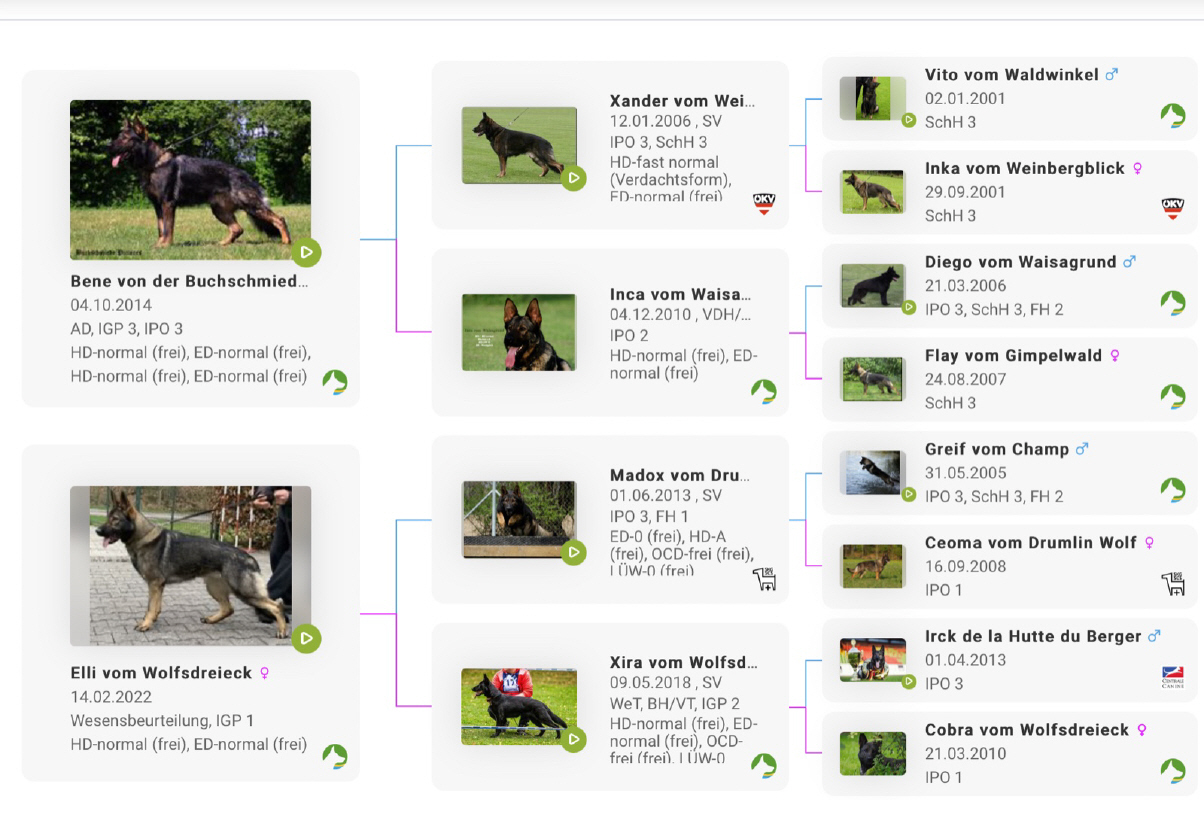Open Greif vom Champ jumping dog thumbnail
The image size is (1204, 830).
tap(872, 473)
